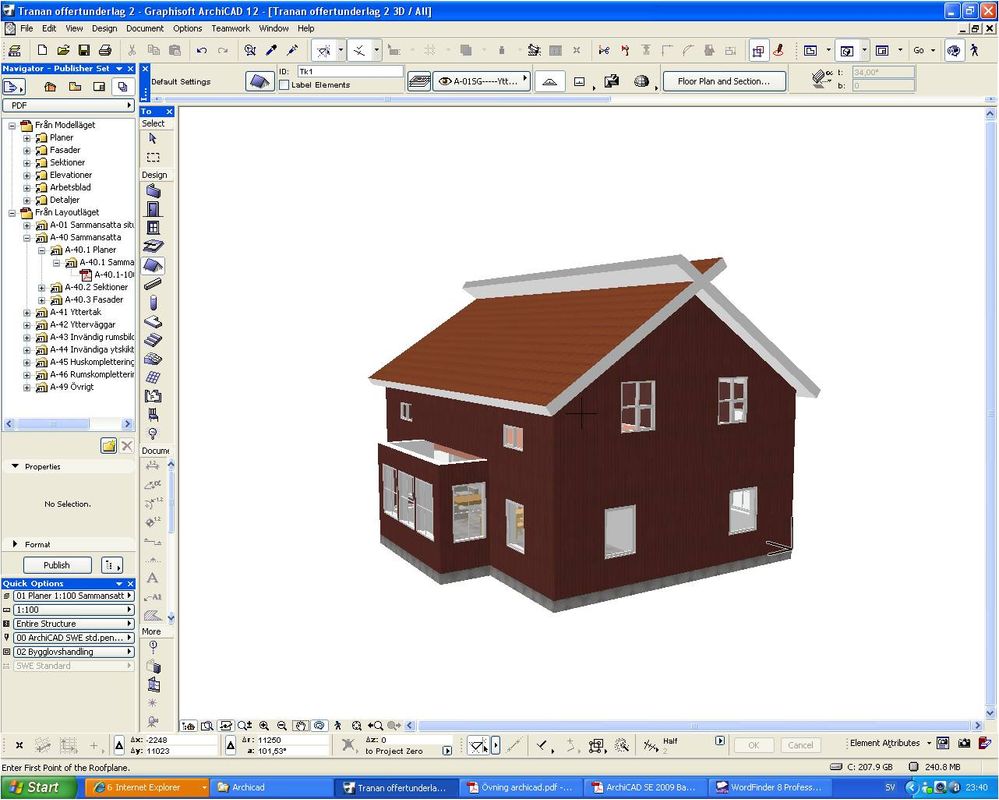Select the Window tool

click(153, 227)
